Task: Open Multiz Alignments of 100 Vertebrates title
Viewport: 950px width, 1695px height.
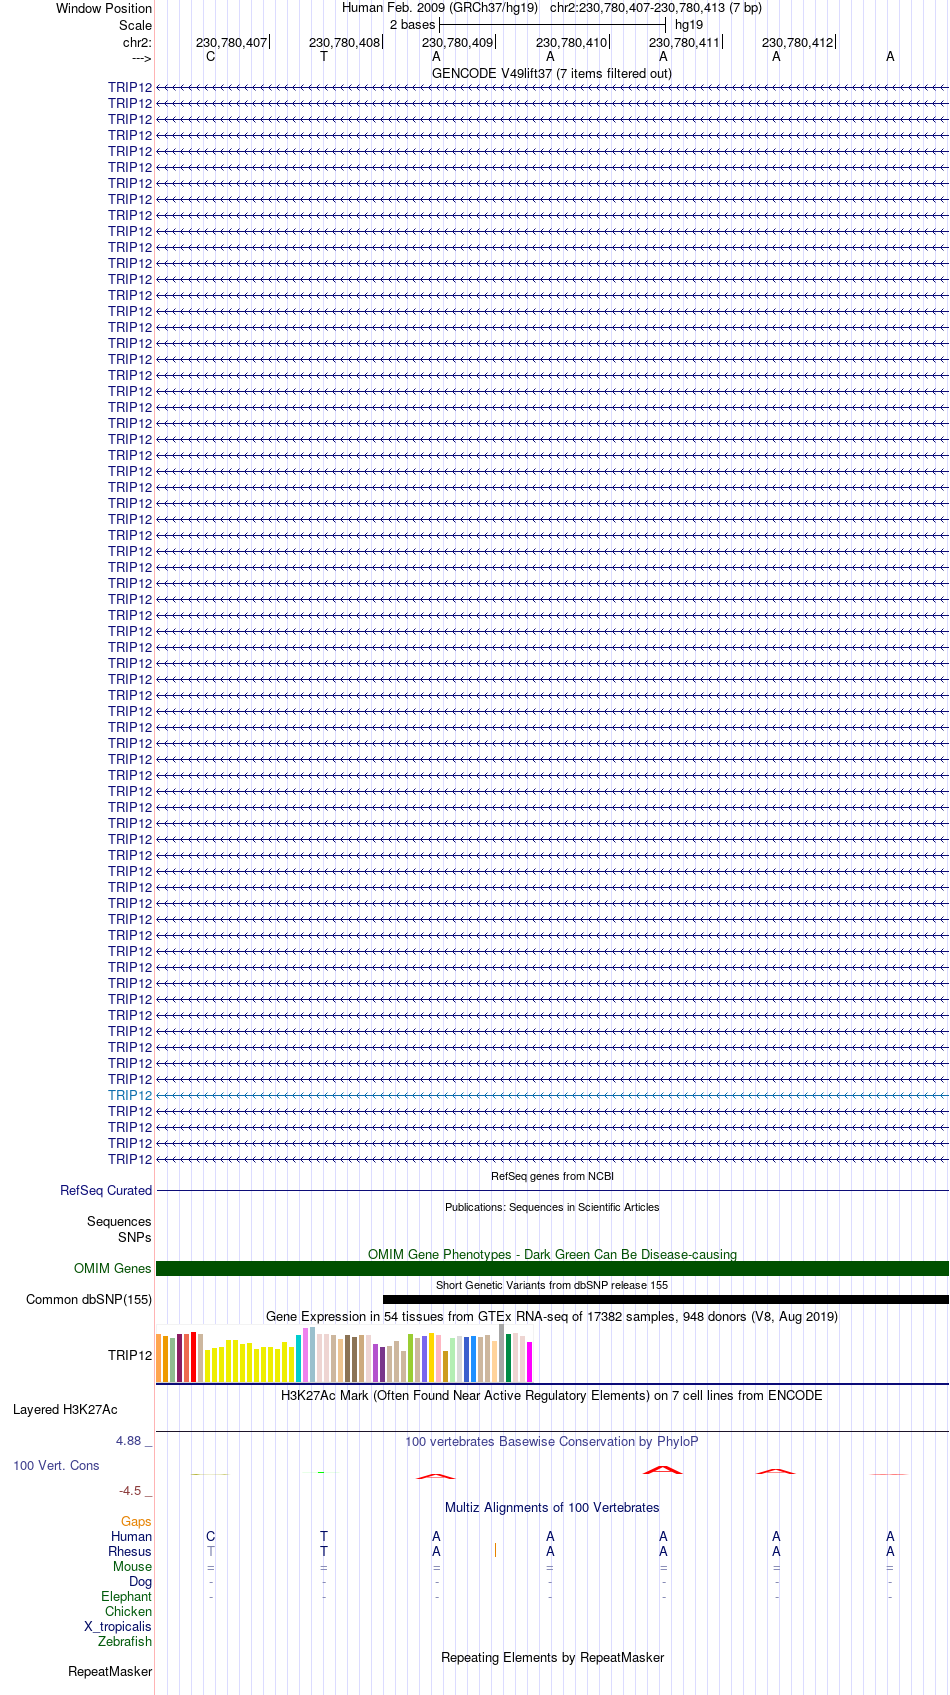Action: pos(552,1507)
